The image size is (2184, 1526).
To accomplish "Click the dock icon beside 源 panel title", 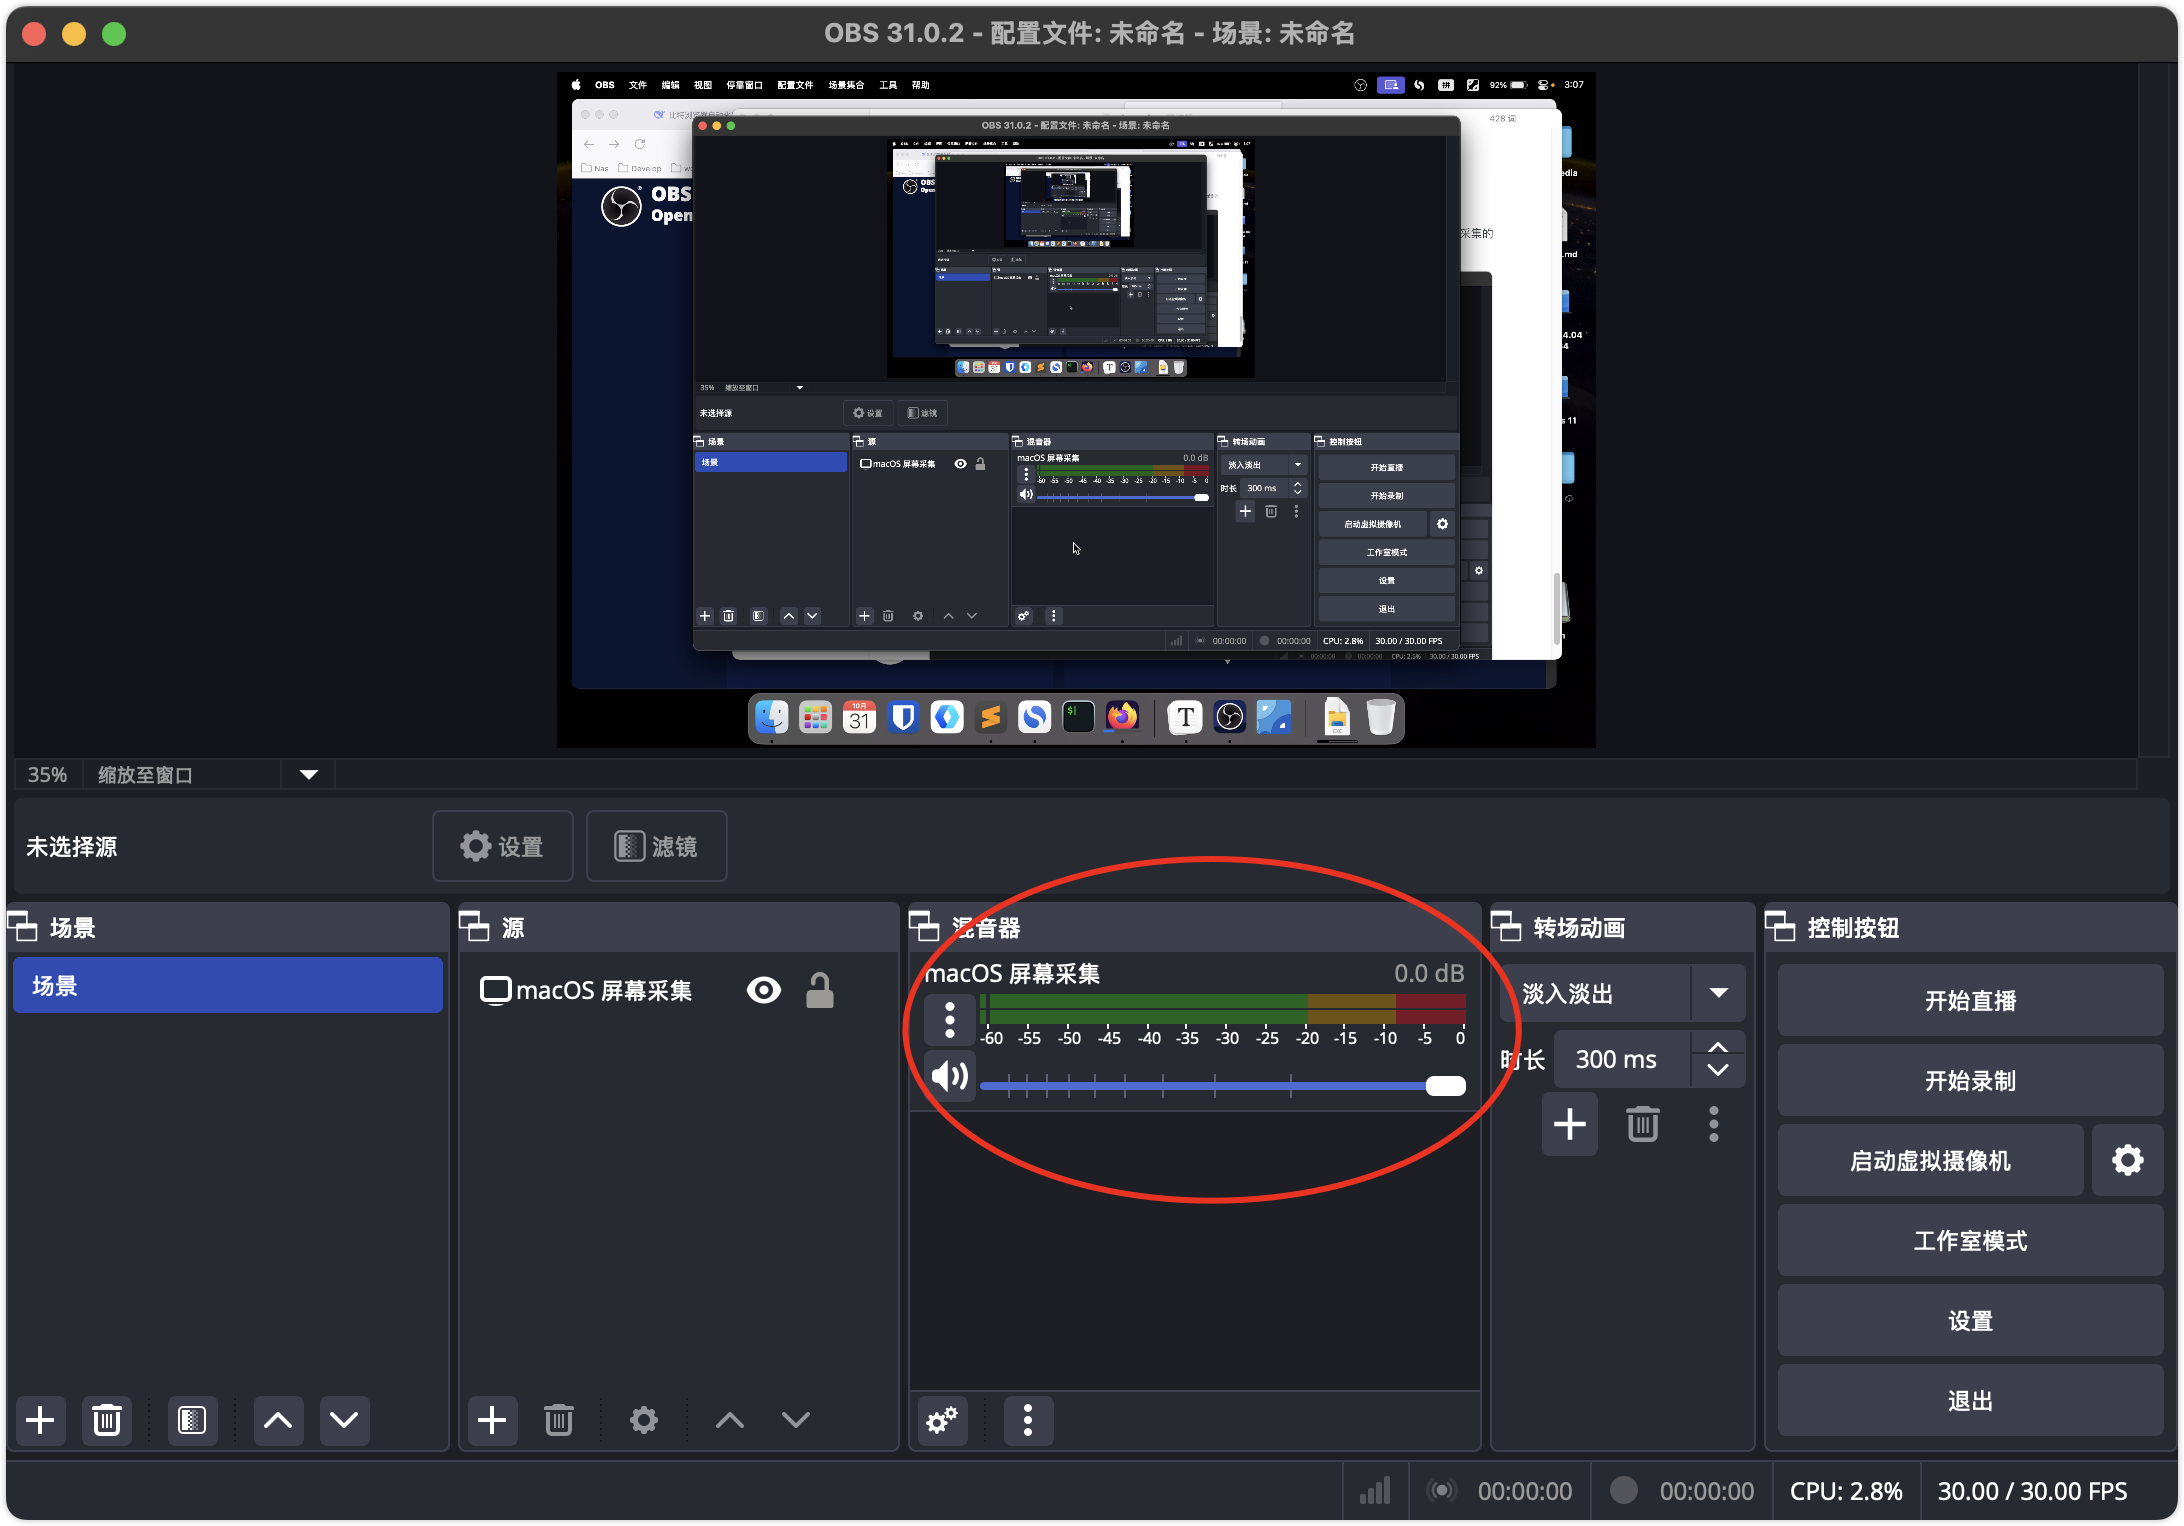I will pyautogui.click(x=476, y=927).
